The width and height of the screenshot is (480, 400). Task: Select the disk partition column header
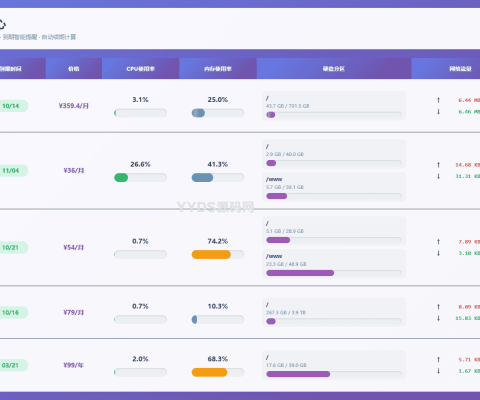click(334, 69)
